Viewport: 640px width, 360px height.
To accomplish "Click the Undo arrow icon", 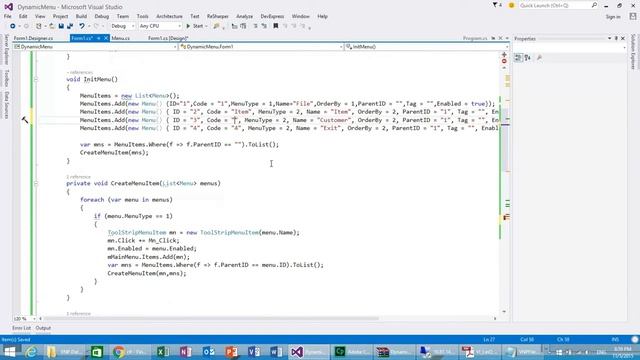I will [x=82, y=26].
